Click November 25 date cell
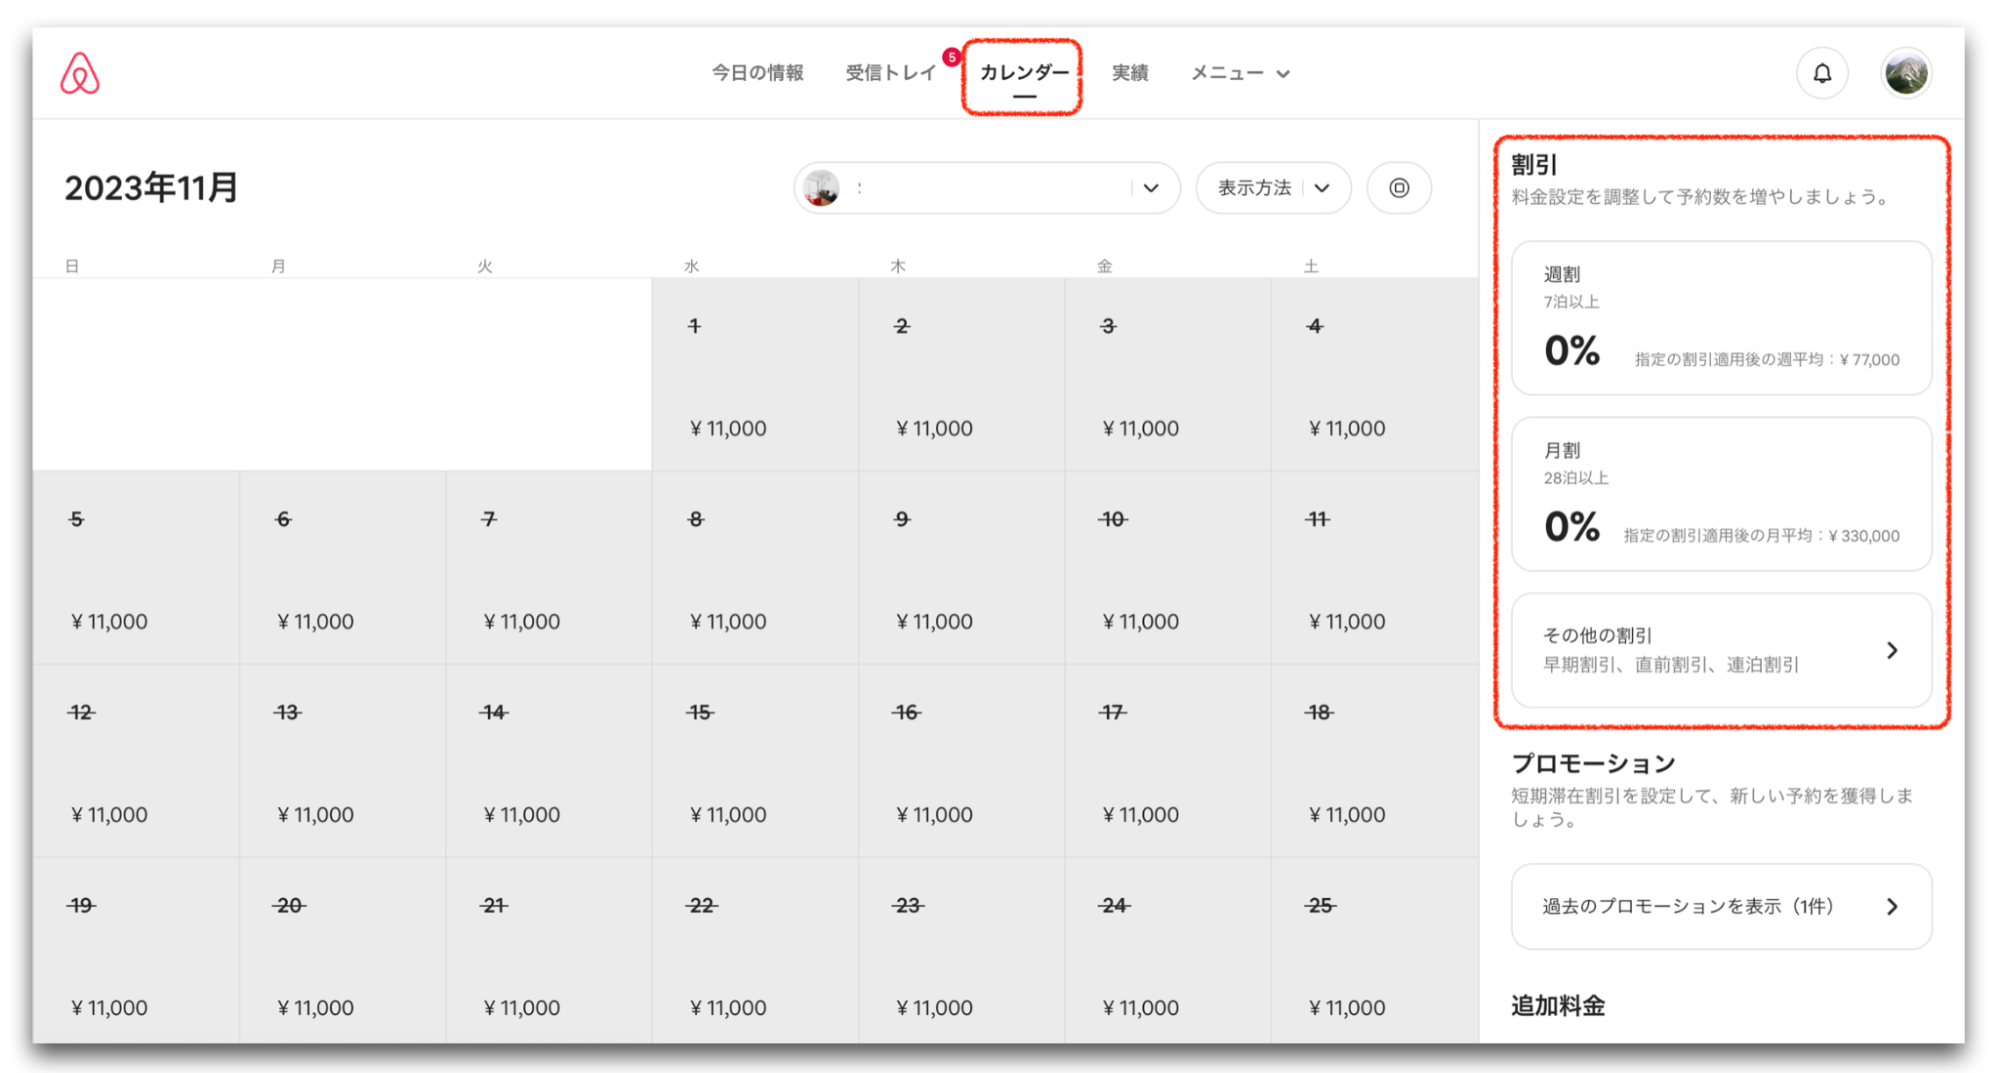The width and height of the screenshot is (1999, 1073). [1373, 952]
